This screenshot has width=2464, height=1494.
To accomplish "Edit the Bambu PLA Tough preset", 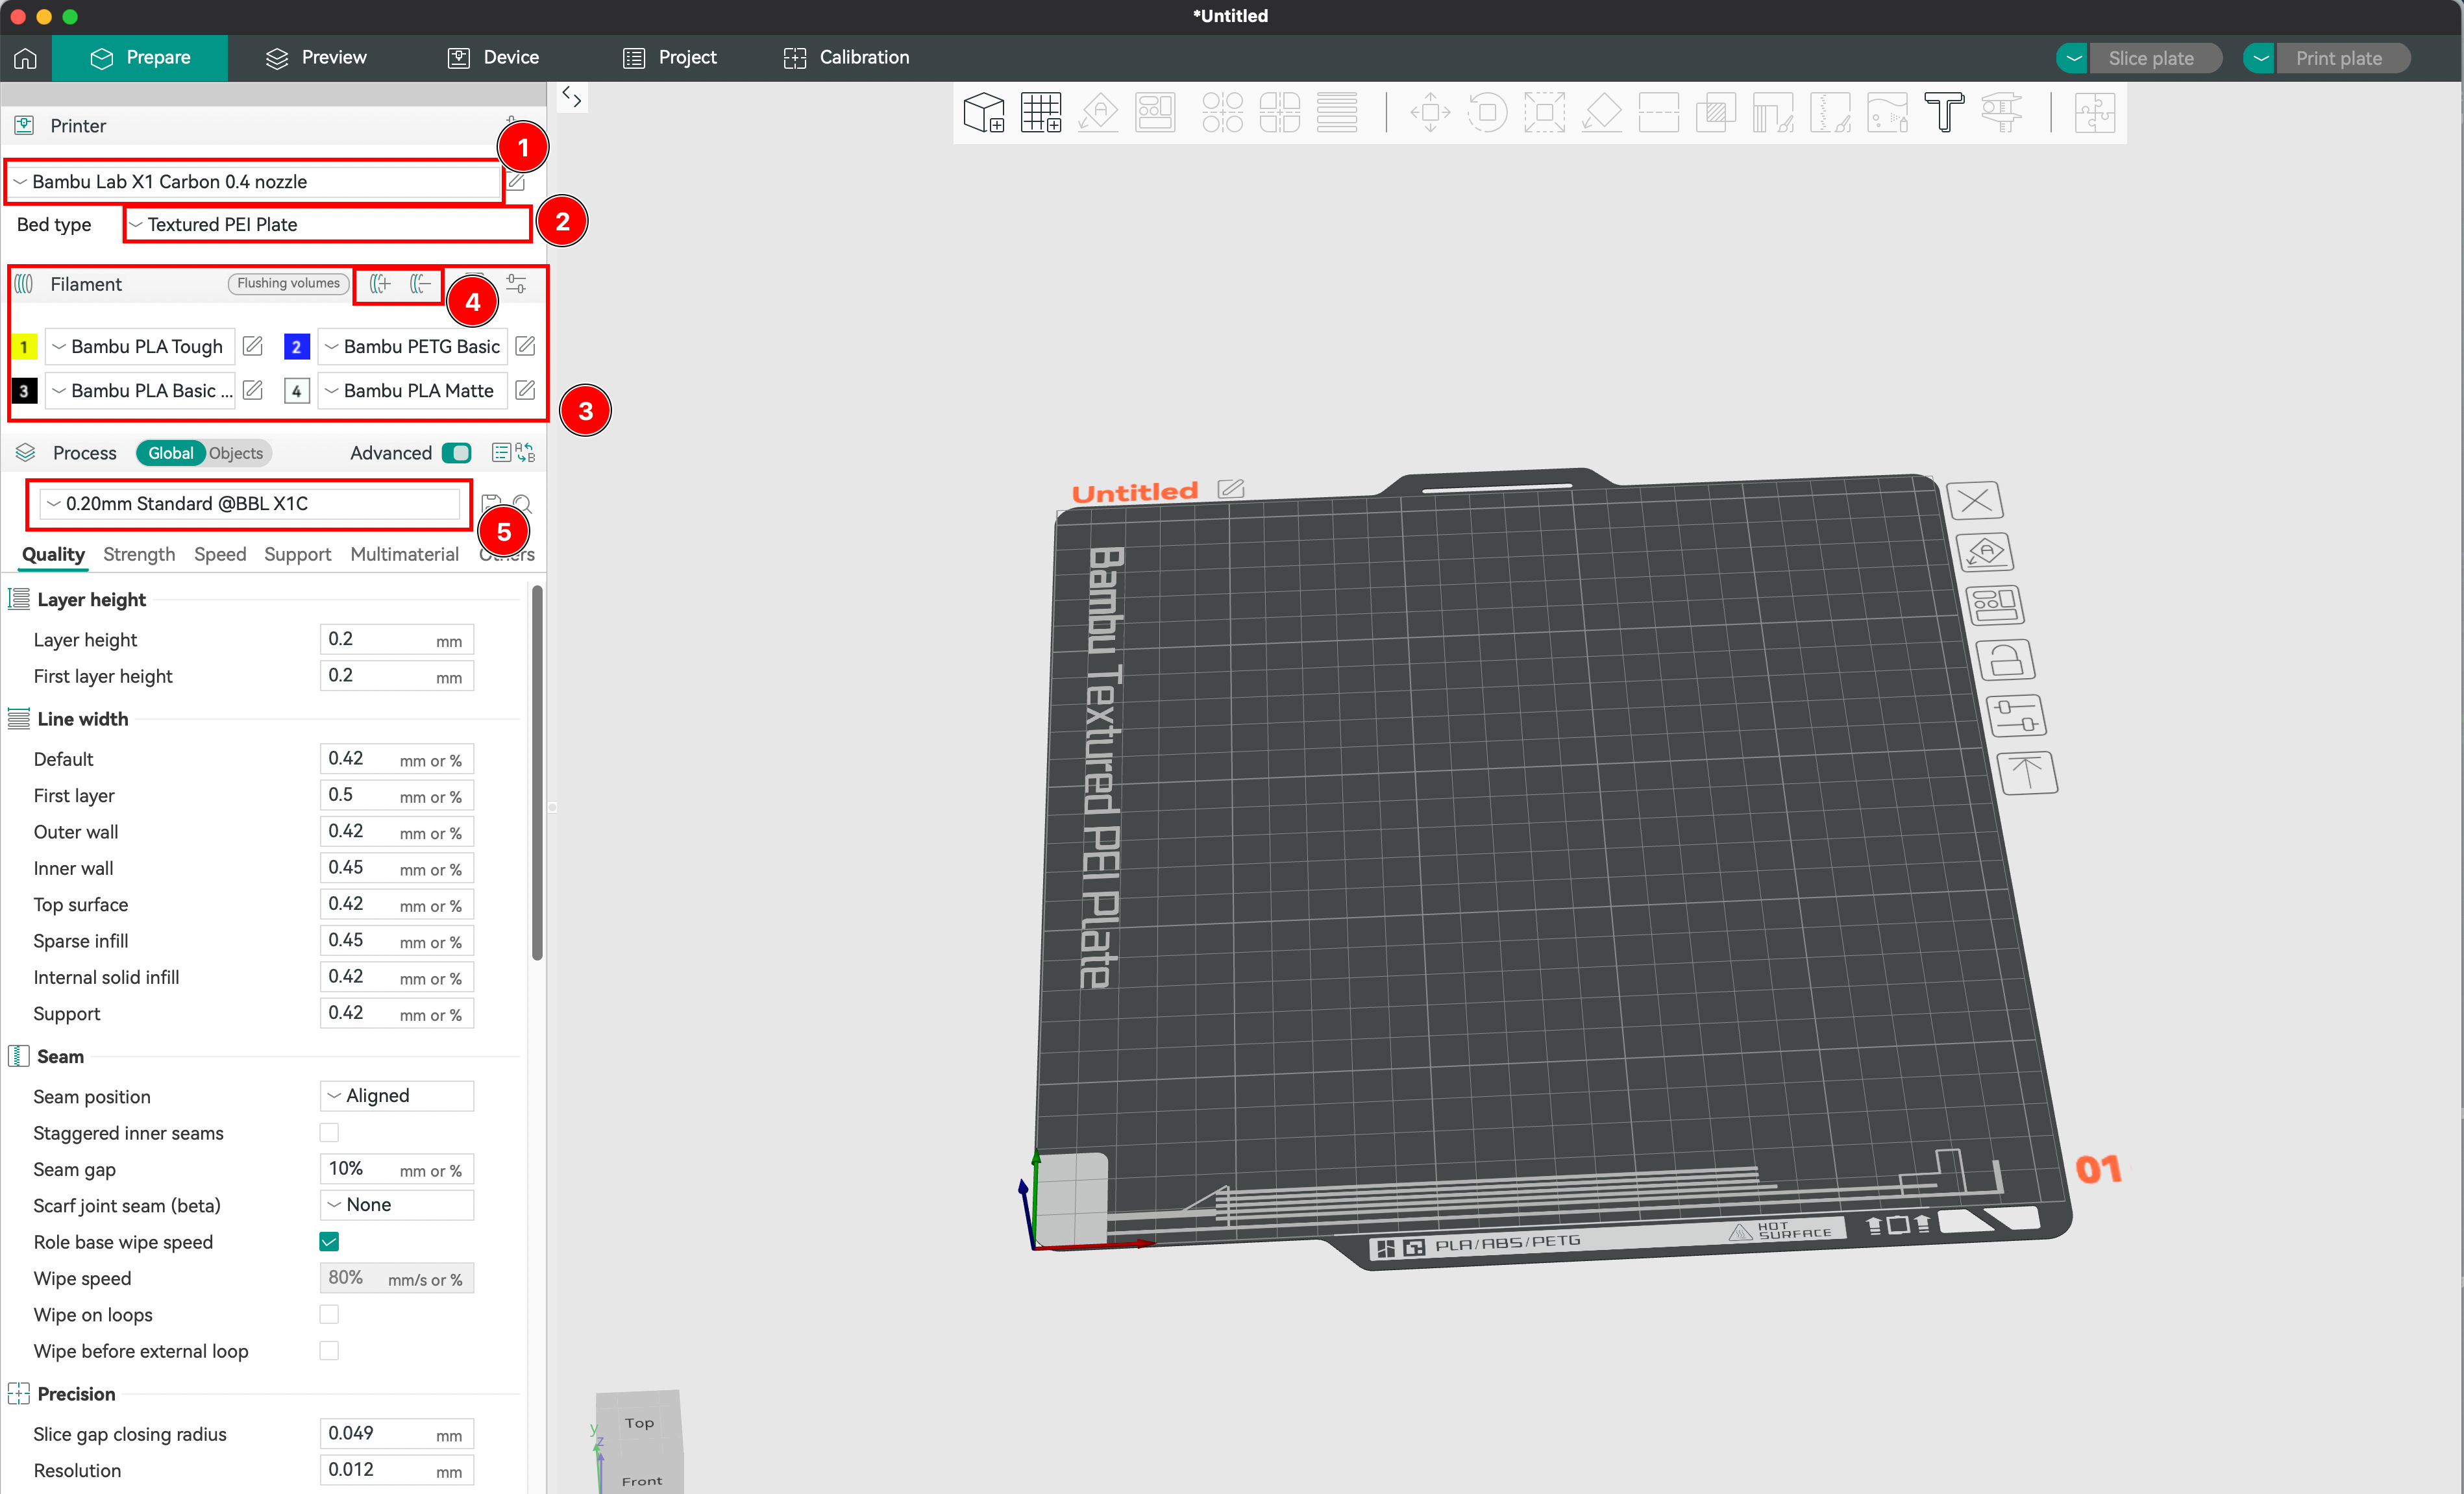I will click(253, 346).
